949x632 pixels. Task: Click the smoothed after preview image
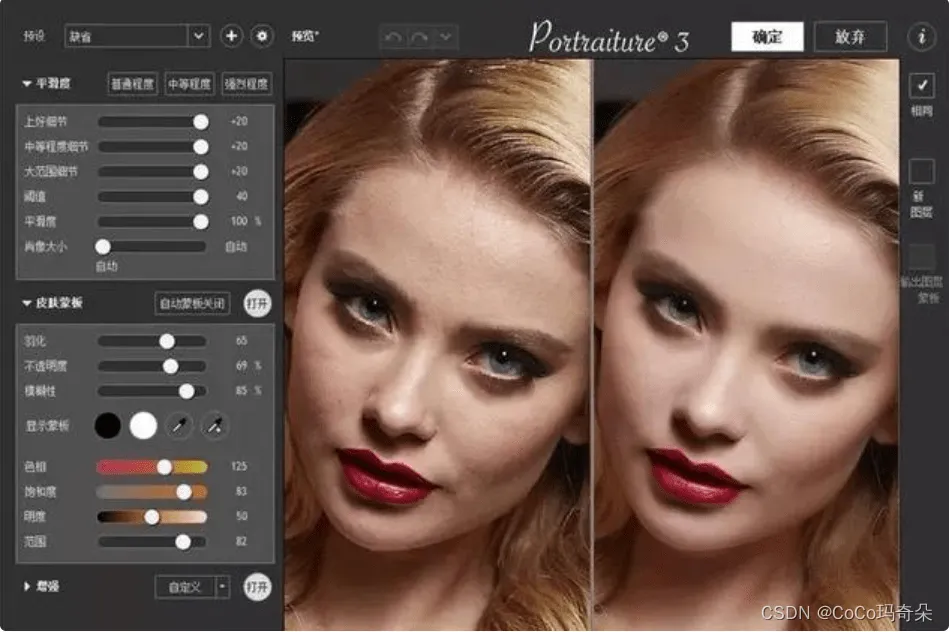click(746, 344)
